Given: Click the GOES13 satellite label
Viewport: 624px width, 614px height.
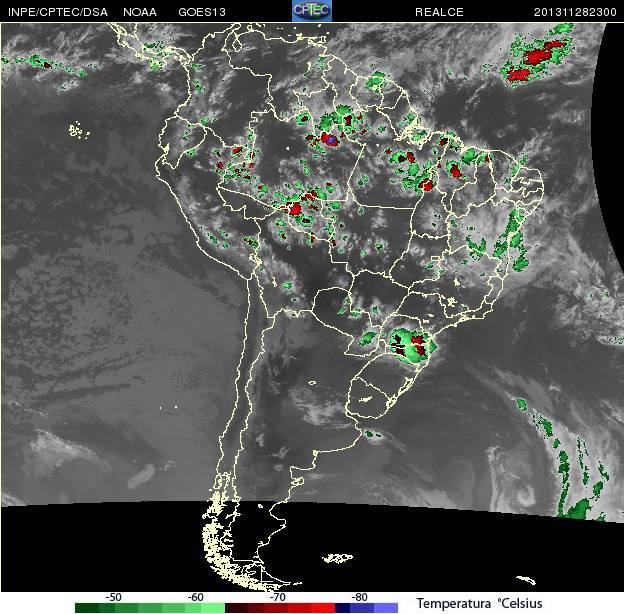Looking at the screenshot, I should pyautogui.click(x=202, y=12).
